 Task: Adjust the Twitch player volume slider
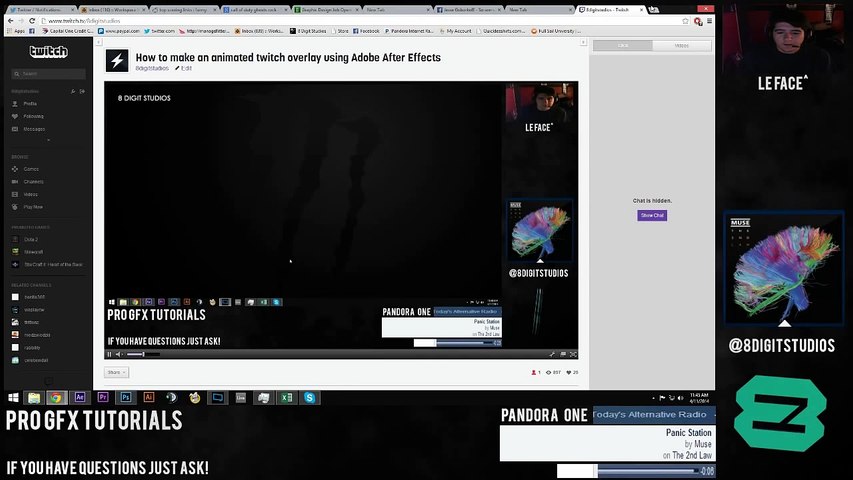tap(143, 354)
